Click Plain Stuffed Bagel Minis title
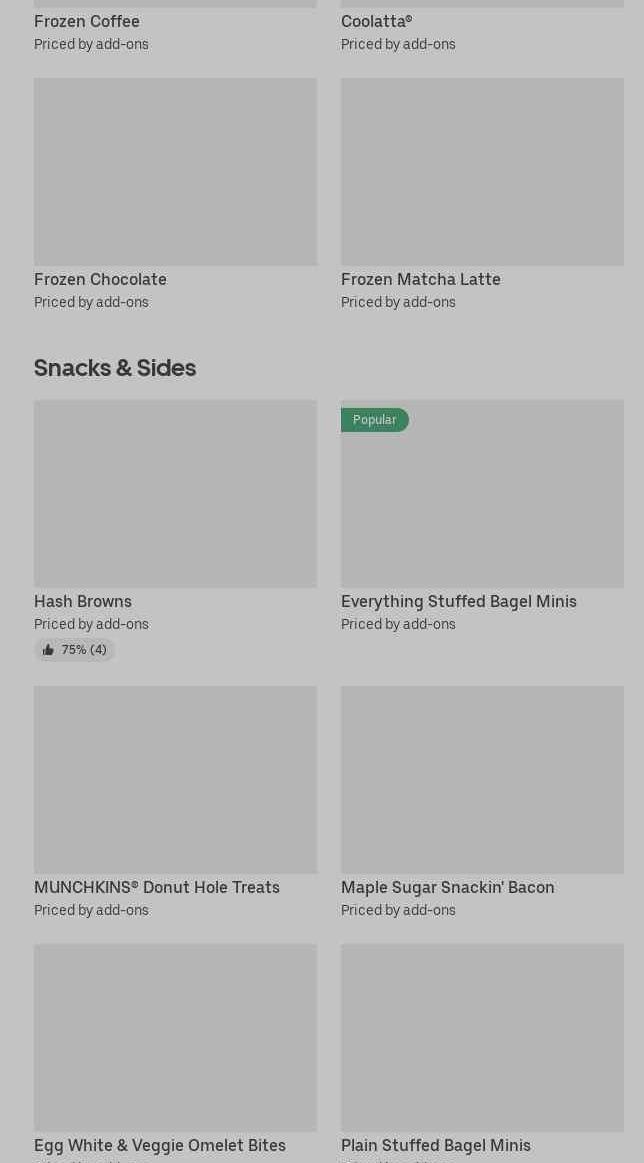Image resolution: width=644 pixels, height=1163 pixels. click(x=436, y=1145)
